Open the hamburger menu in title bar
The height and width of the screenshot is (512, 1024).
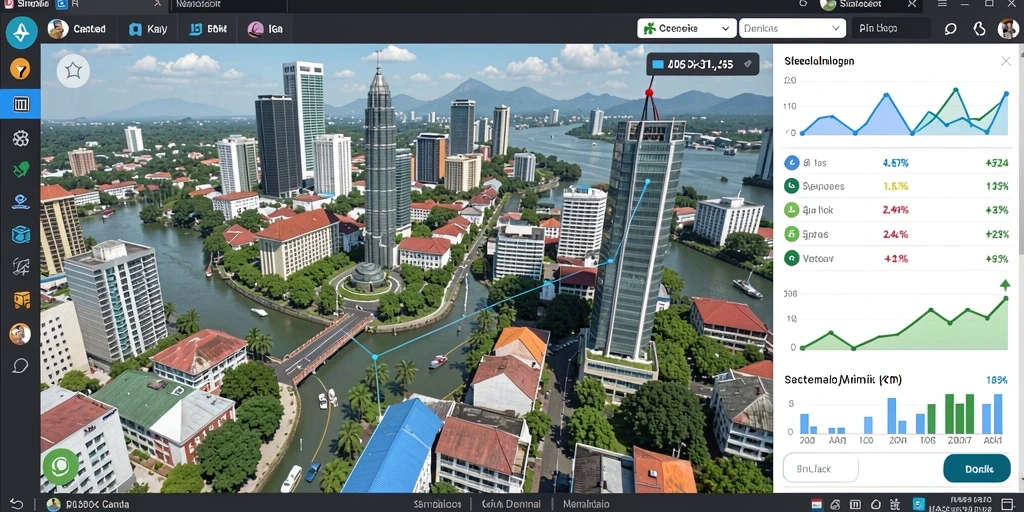(942, 4)
